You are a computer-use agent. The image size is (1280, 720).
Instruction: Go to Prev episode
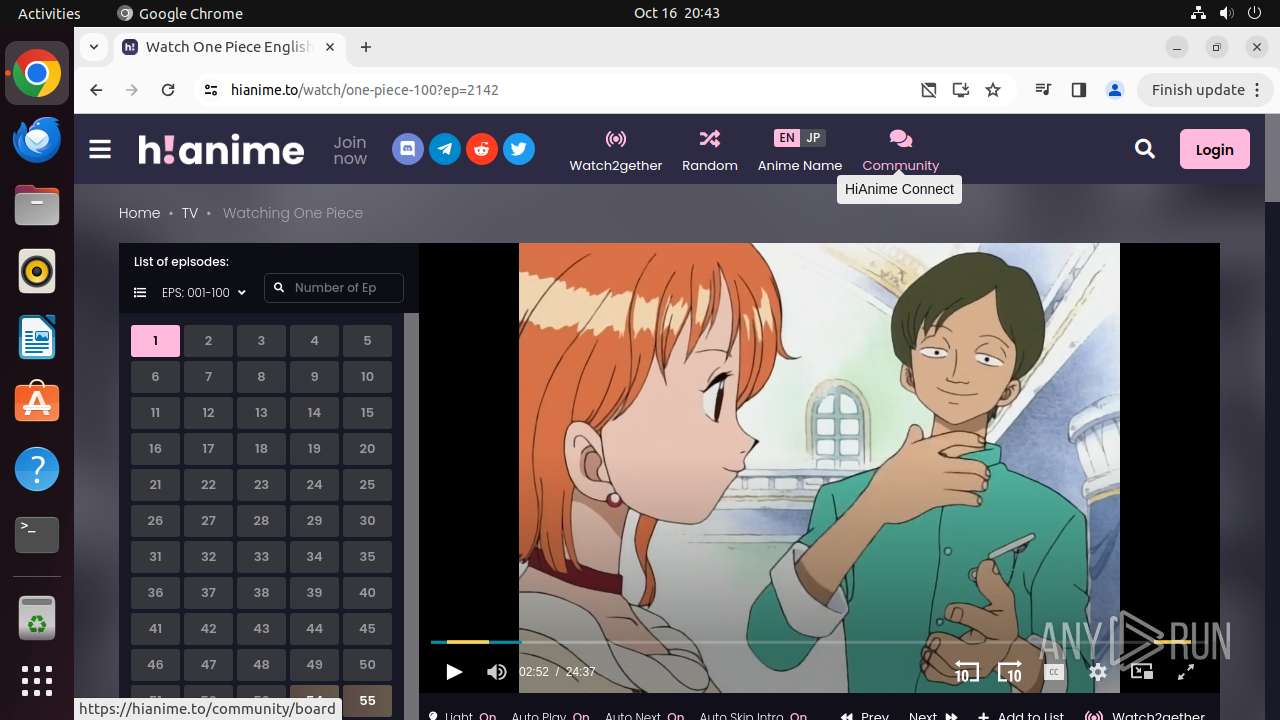click(865, 715)
